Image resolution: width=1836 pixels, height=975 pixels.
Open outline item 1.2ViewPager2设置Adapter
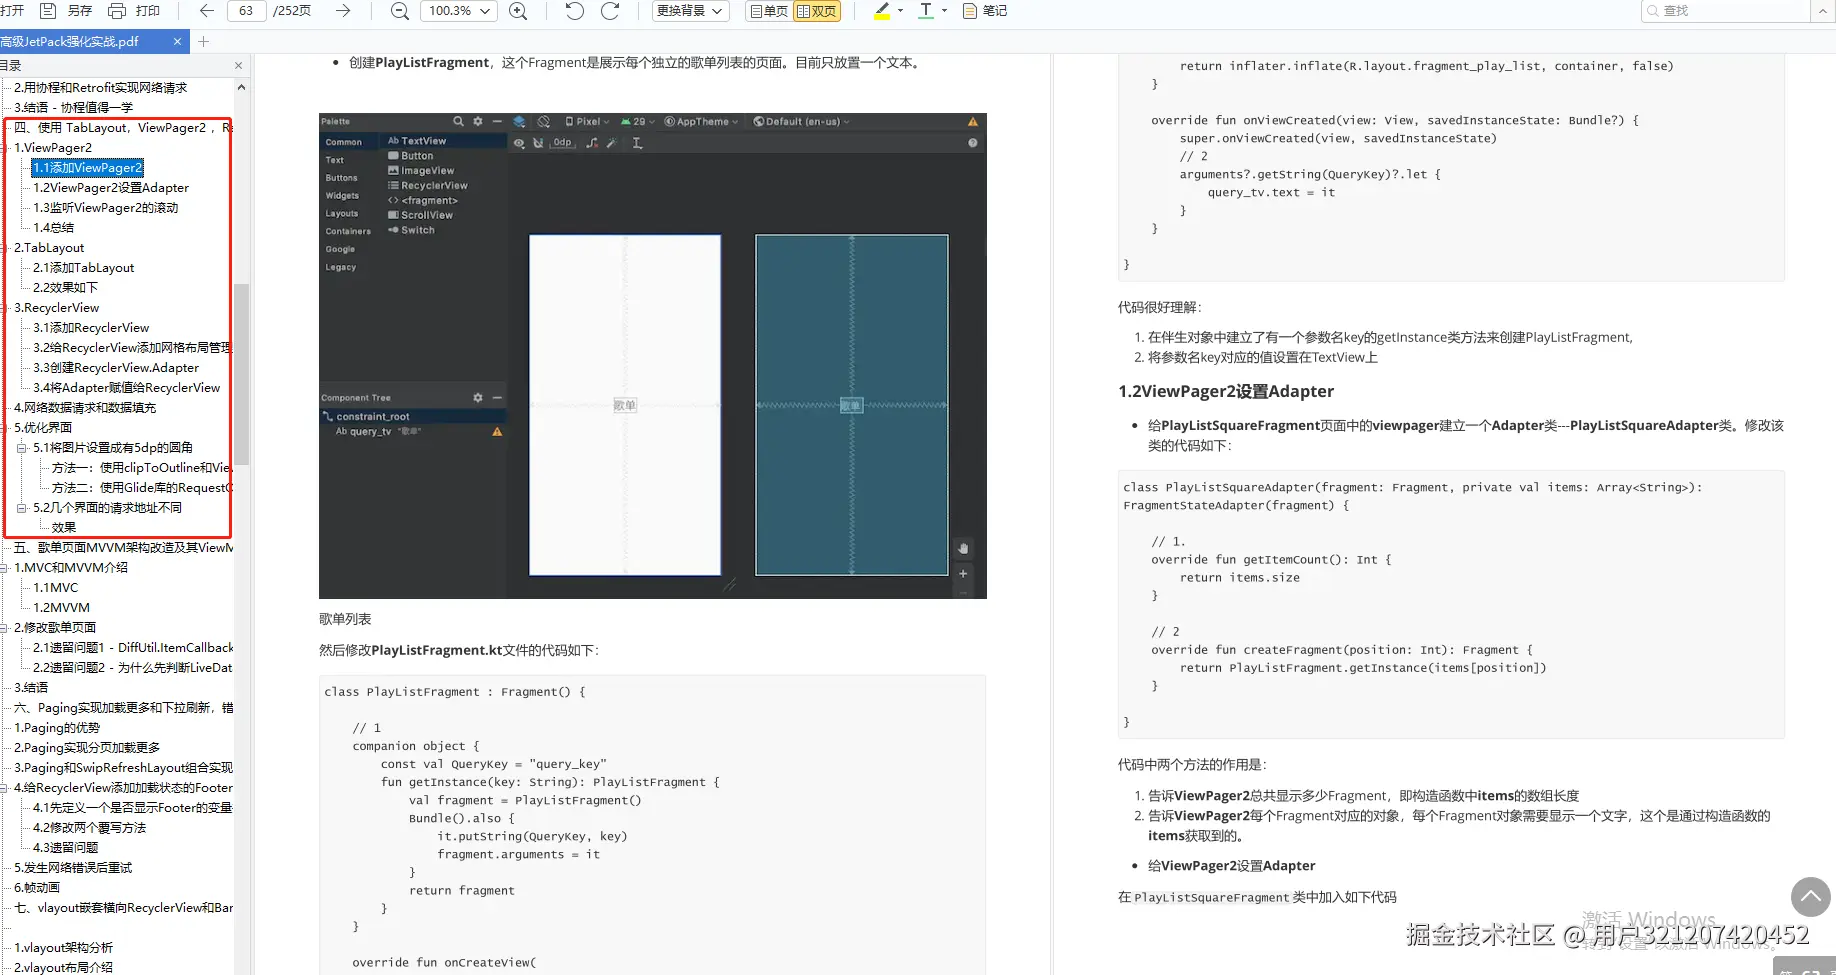click(x=111, y=188)
